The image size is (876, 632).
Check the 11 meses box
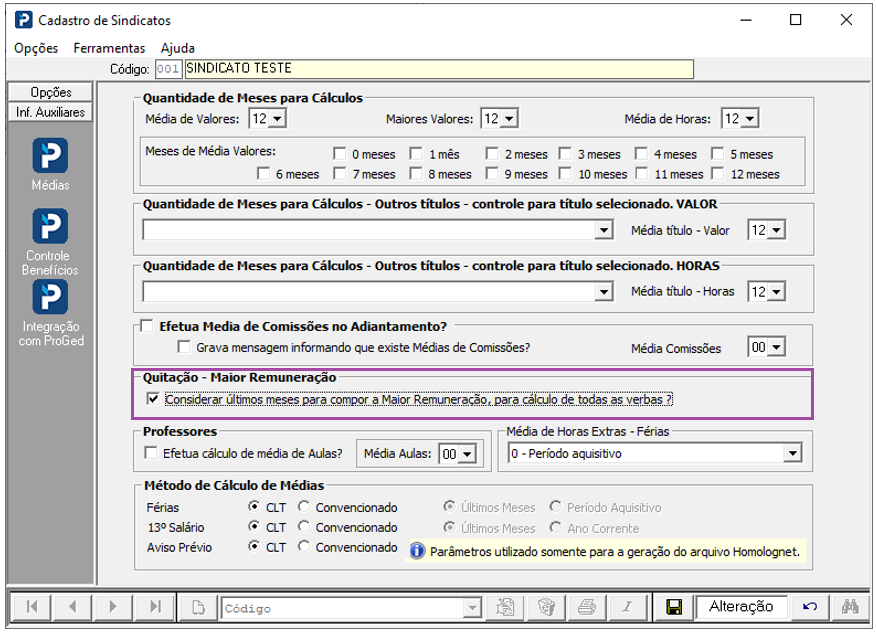click(641, 174)
